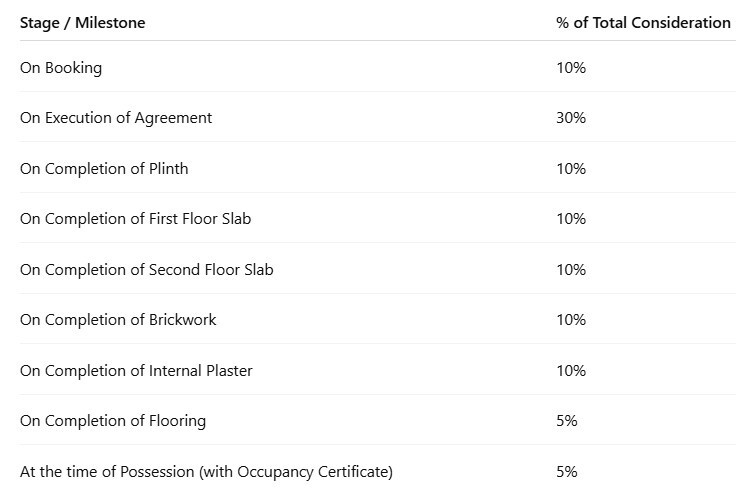The height and width of the screenshot is (496, 736).
Task: Click the 10% value for On Booking
Action: pos(571,68)
